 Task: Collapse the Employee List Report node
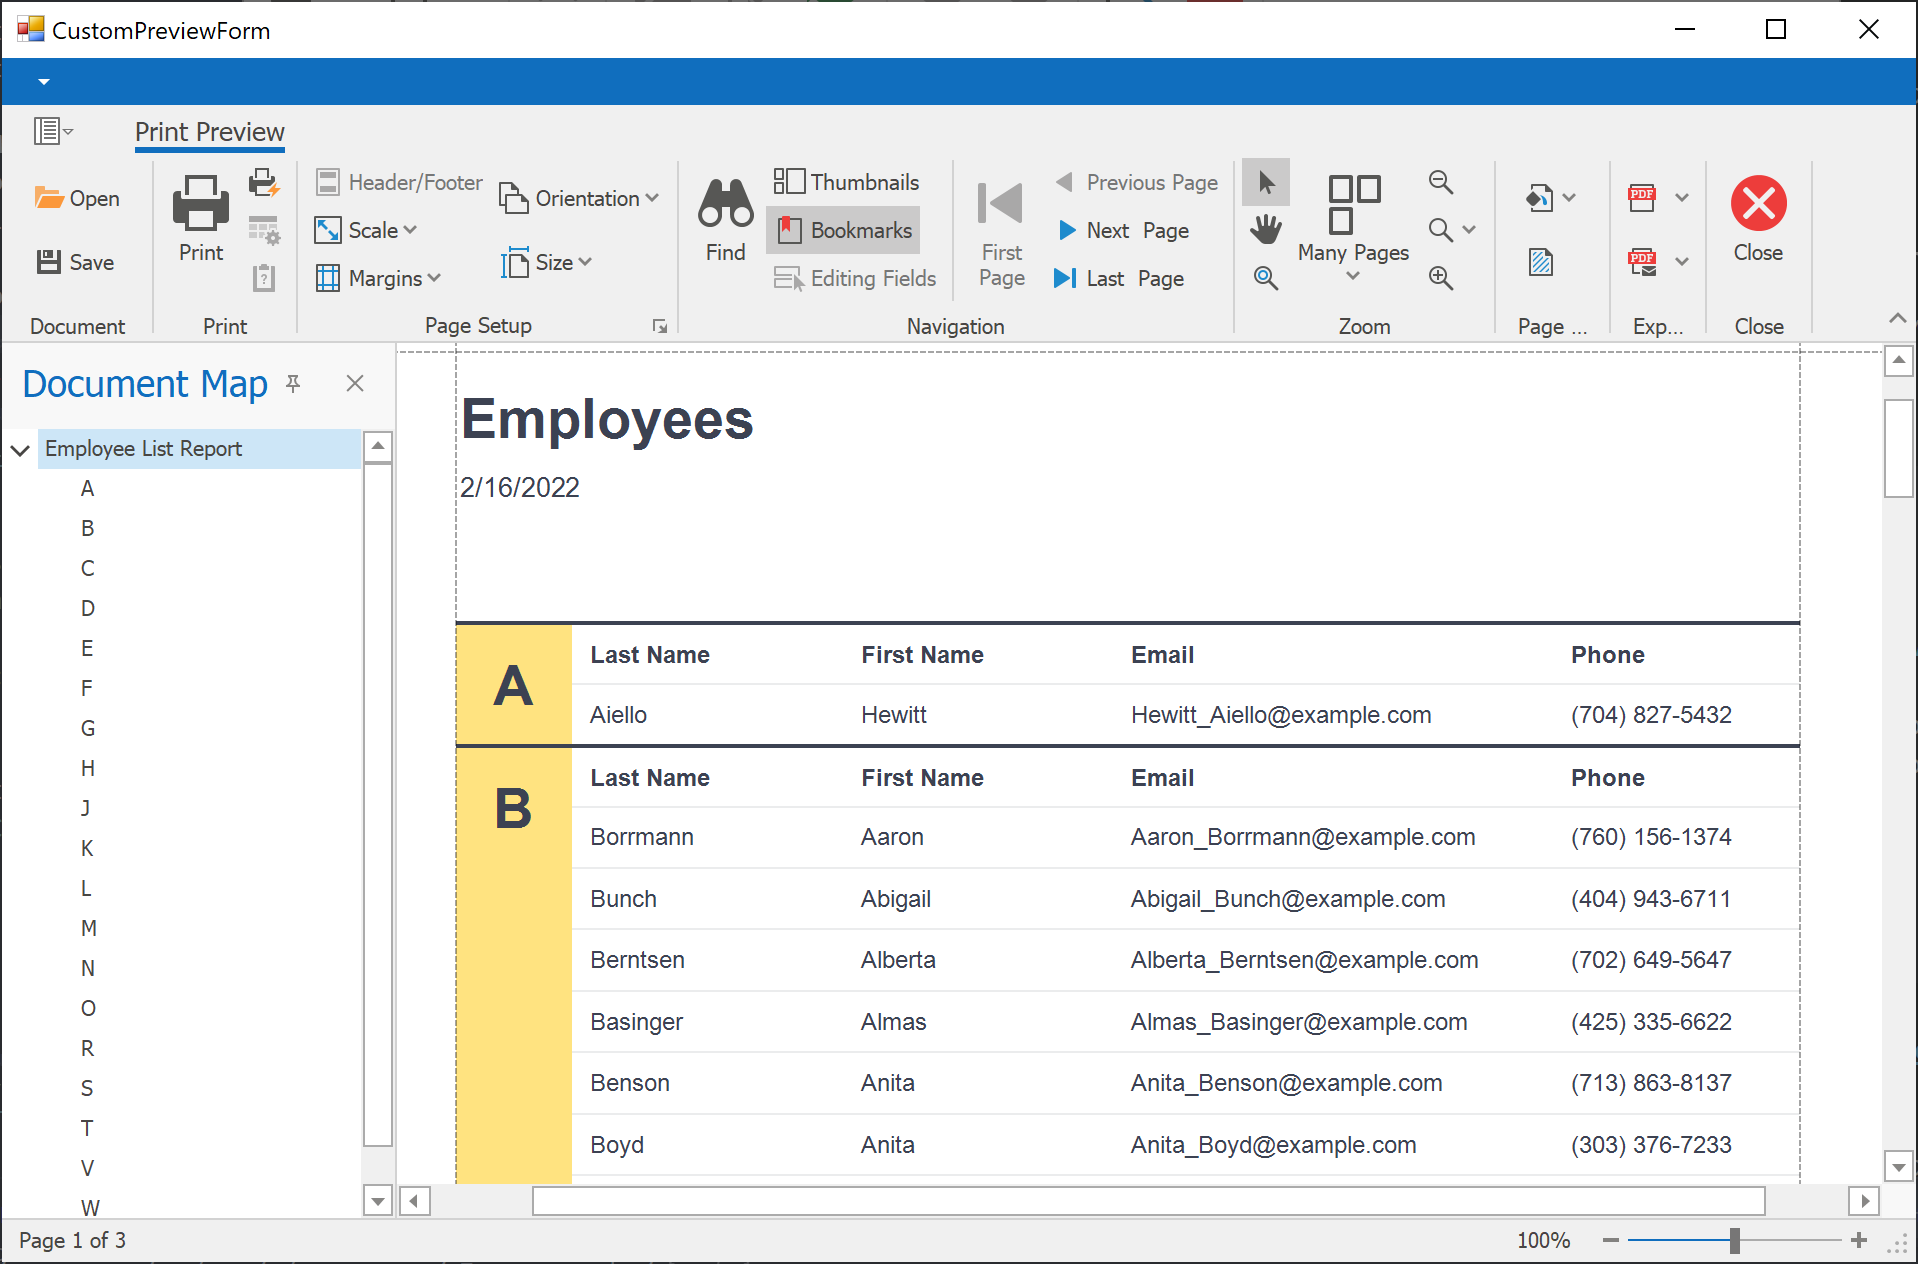[x=20, y=450]
